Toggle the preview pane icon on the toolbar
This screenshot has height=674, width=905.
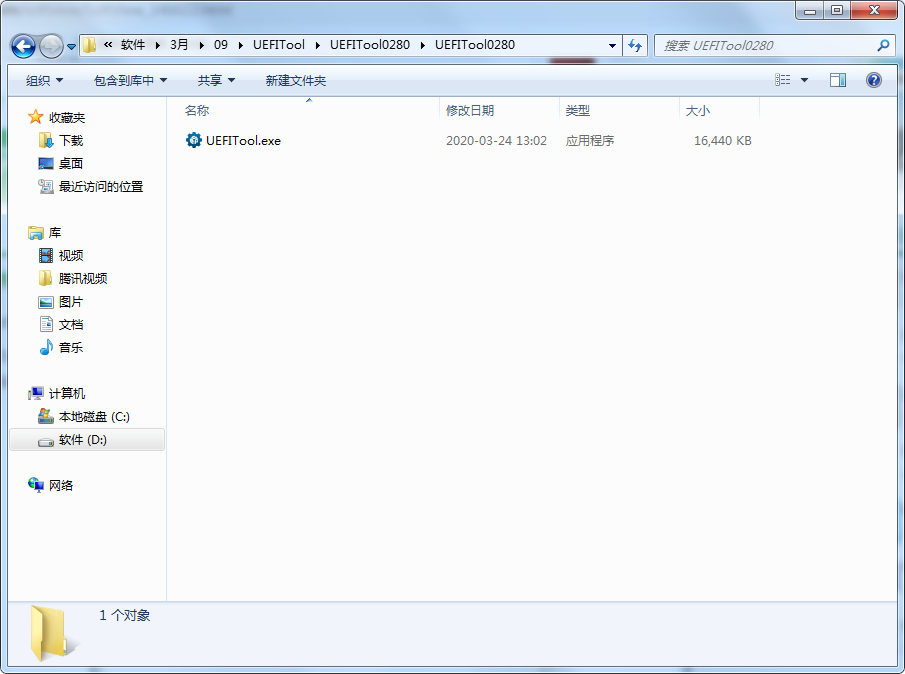click(838, 79)
